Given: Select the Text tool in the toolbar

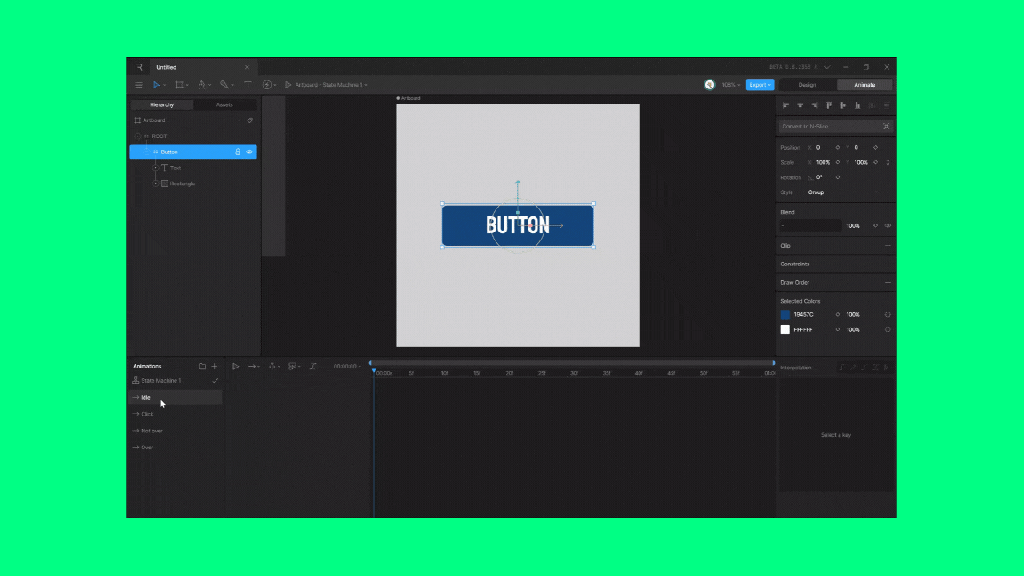Looking at the screenshot, I should (x=247, y=85).
